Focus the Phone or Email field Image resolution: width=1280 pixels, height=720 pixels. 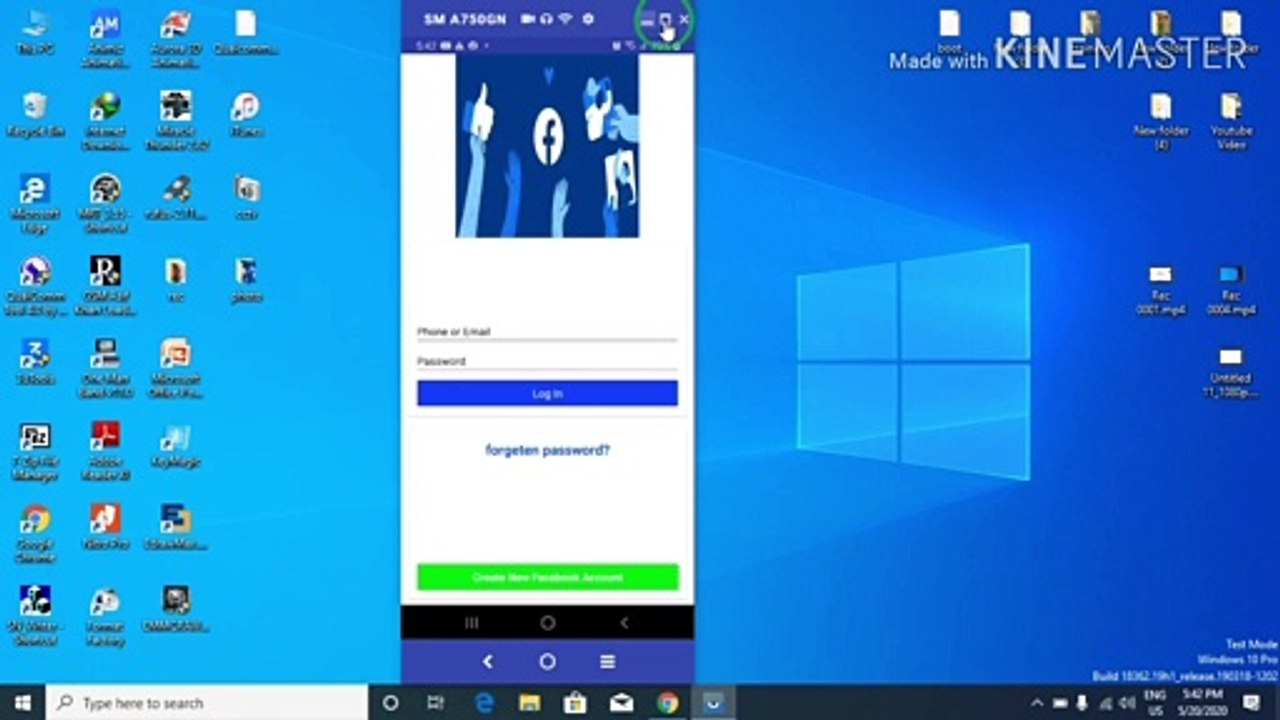[x=547, y=332]
